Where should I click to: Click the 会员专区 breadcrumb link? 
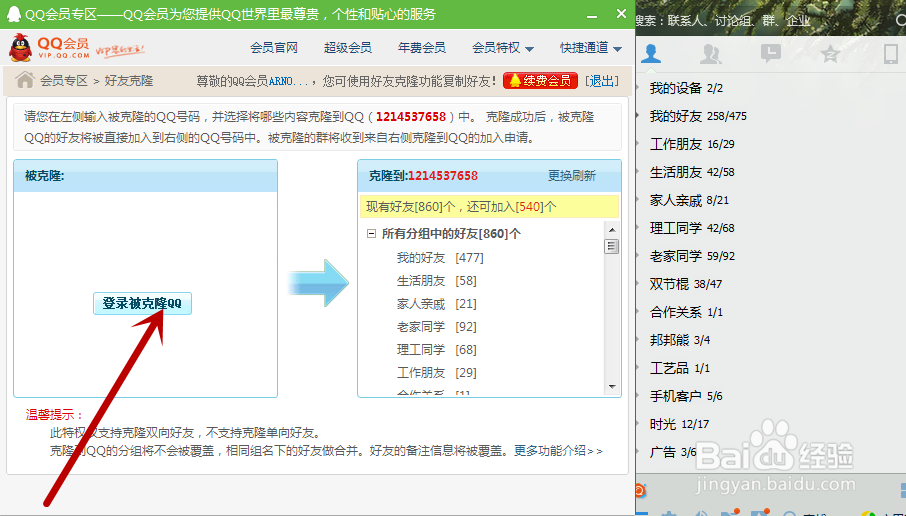click(64, 81)
